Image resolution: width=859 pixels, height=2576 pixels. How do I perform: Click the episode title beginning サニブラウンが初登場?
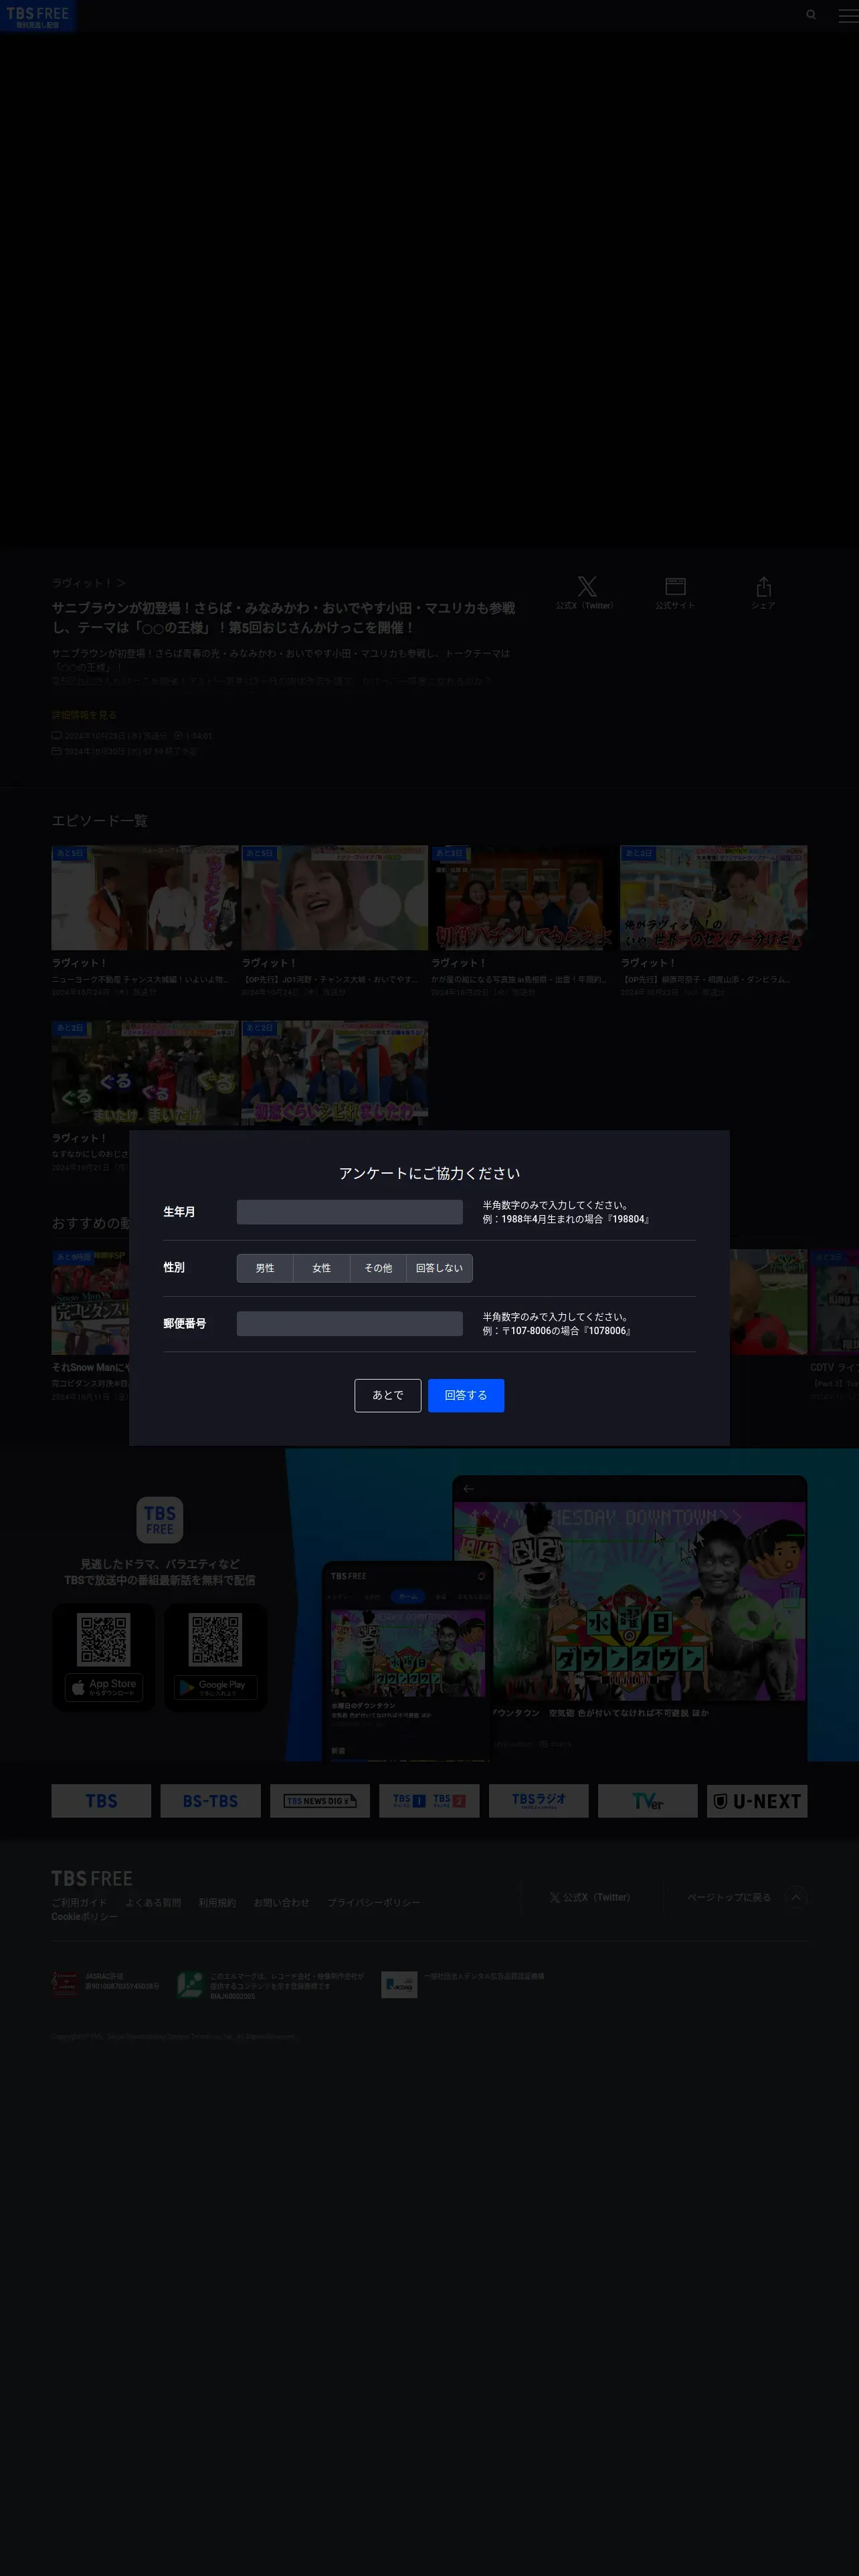point(284,617)
